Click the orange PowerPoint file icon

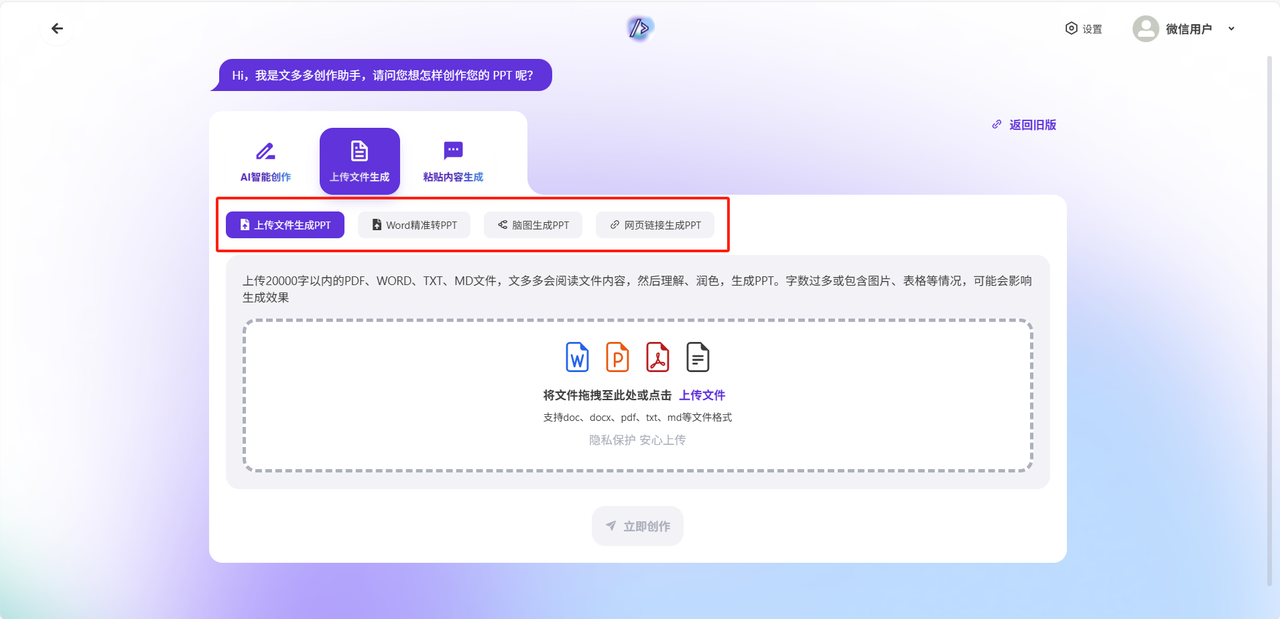tap(618, 357)
